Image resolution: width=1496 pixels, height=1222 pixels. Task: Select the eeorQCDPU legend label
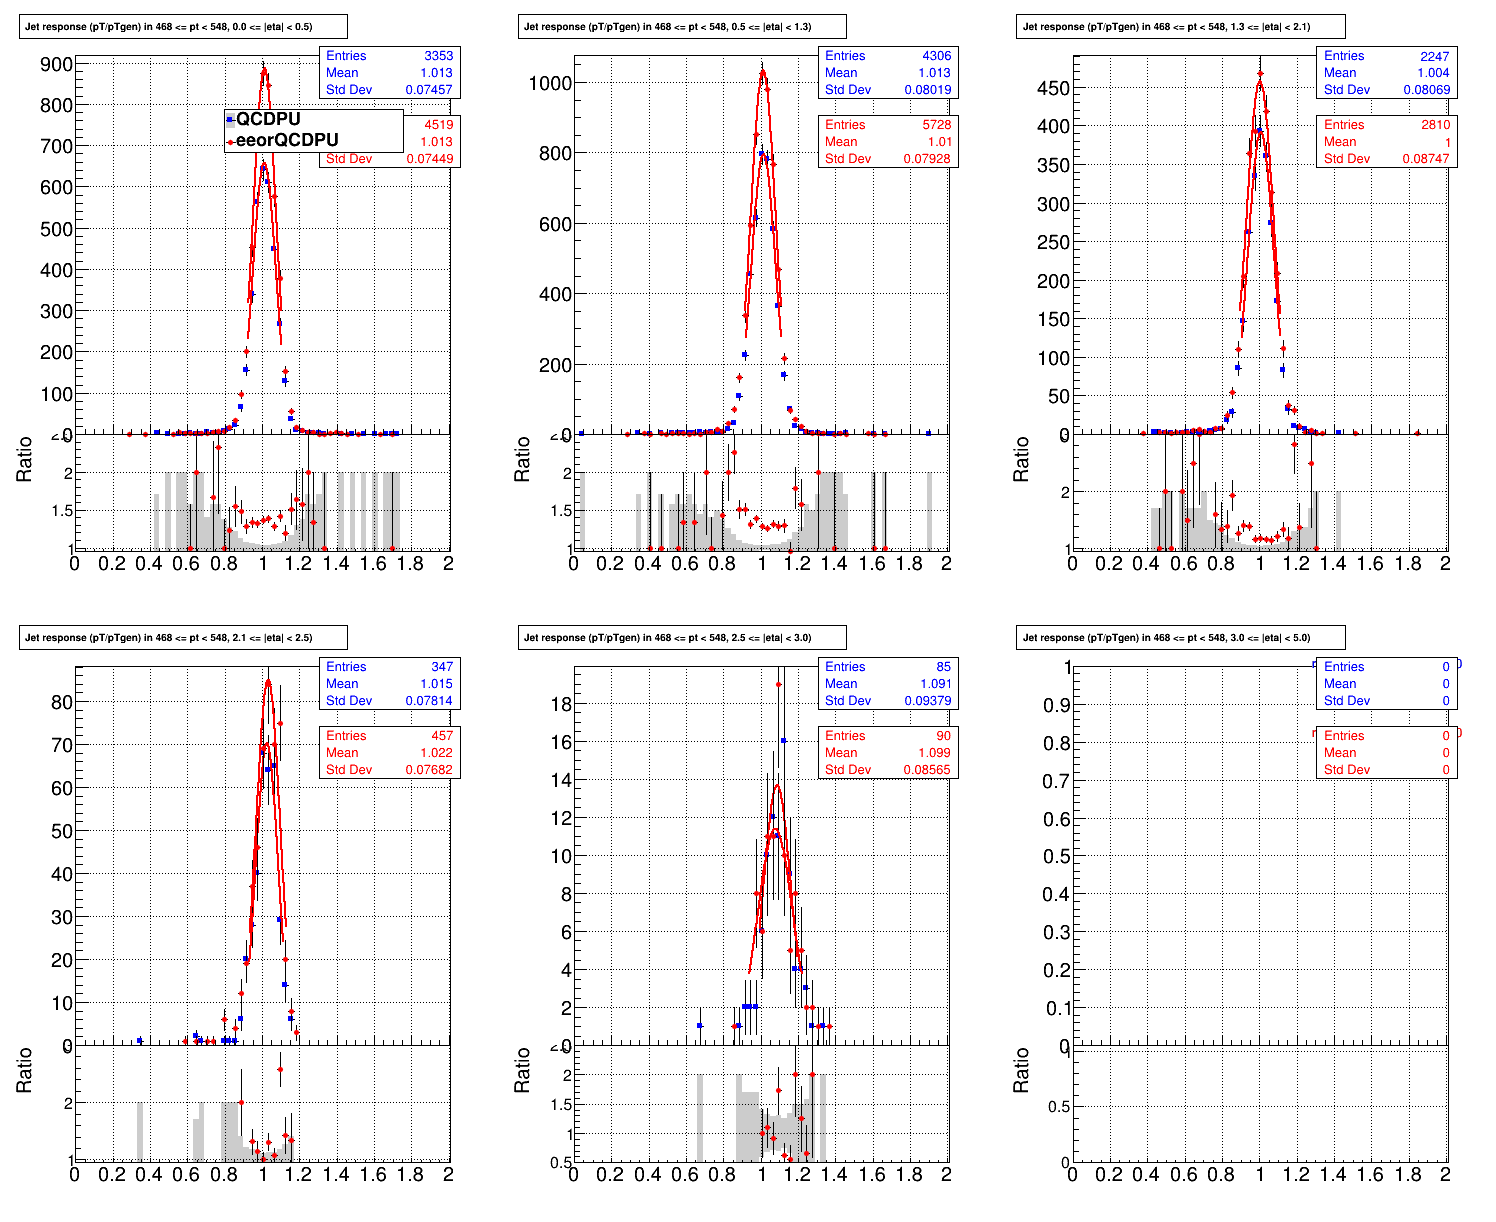(x=287, y=141)
